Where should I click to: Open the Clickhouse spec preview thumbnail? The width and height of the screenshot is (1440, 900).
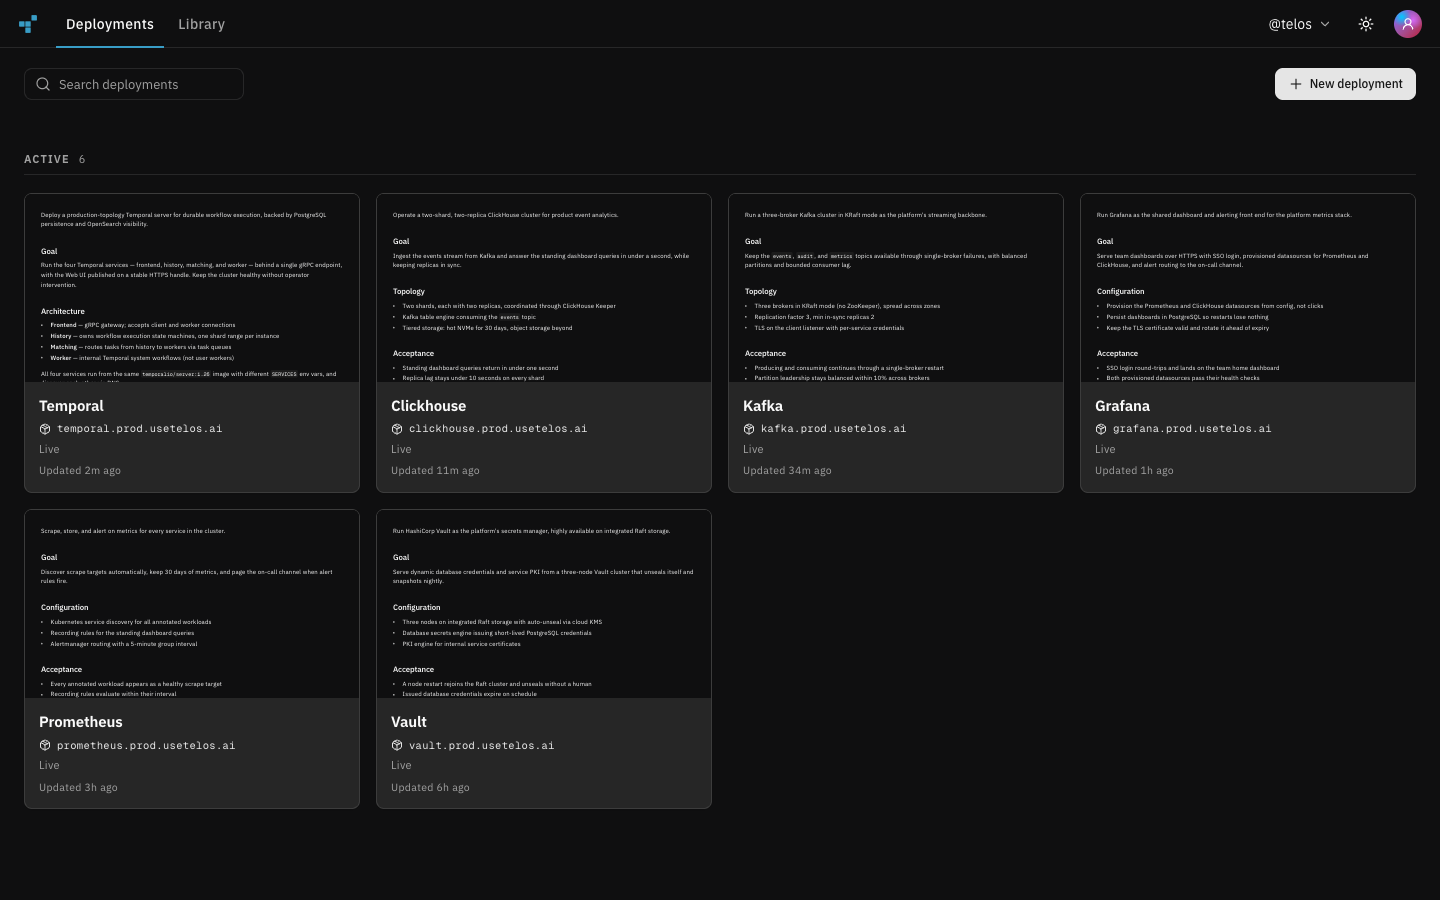tap(544, 288)
